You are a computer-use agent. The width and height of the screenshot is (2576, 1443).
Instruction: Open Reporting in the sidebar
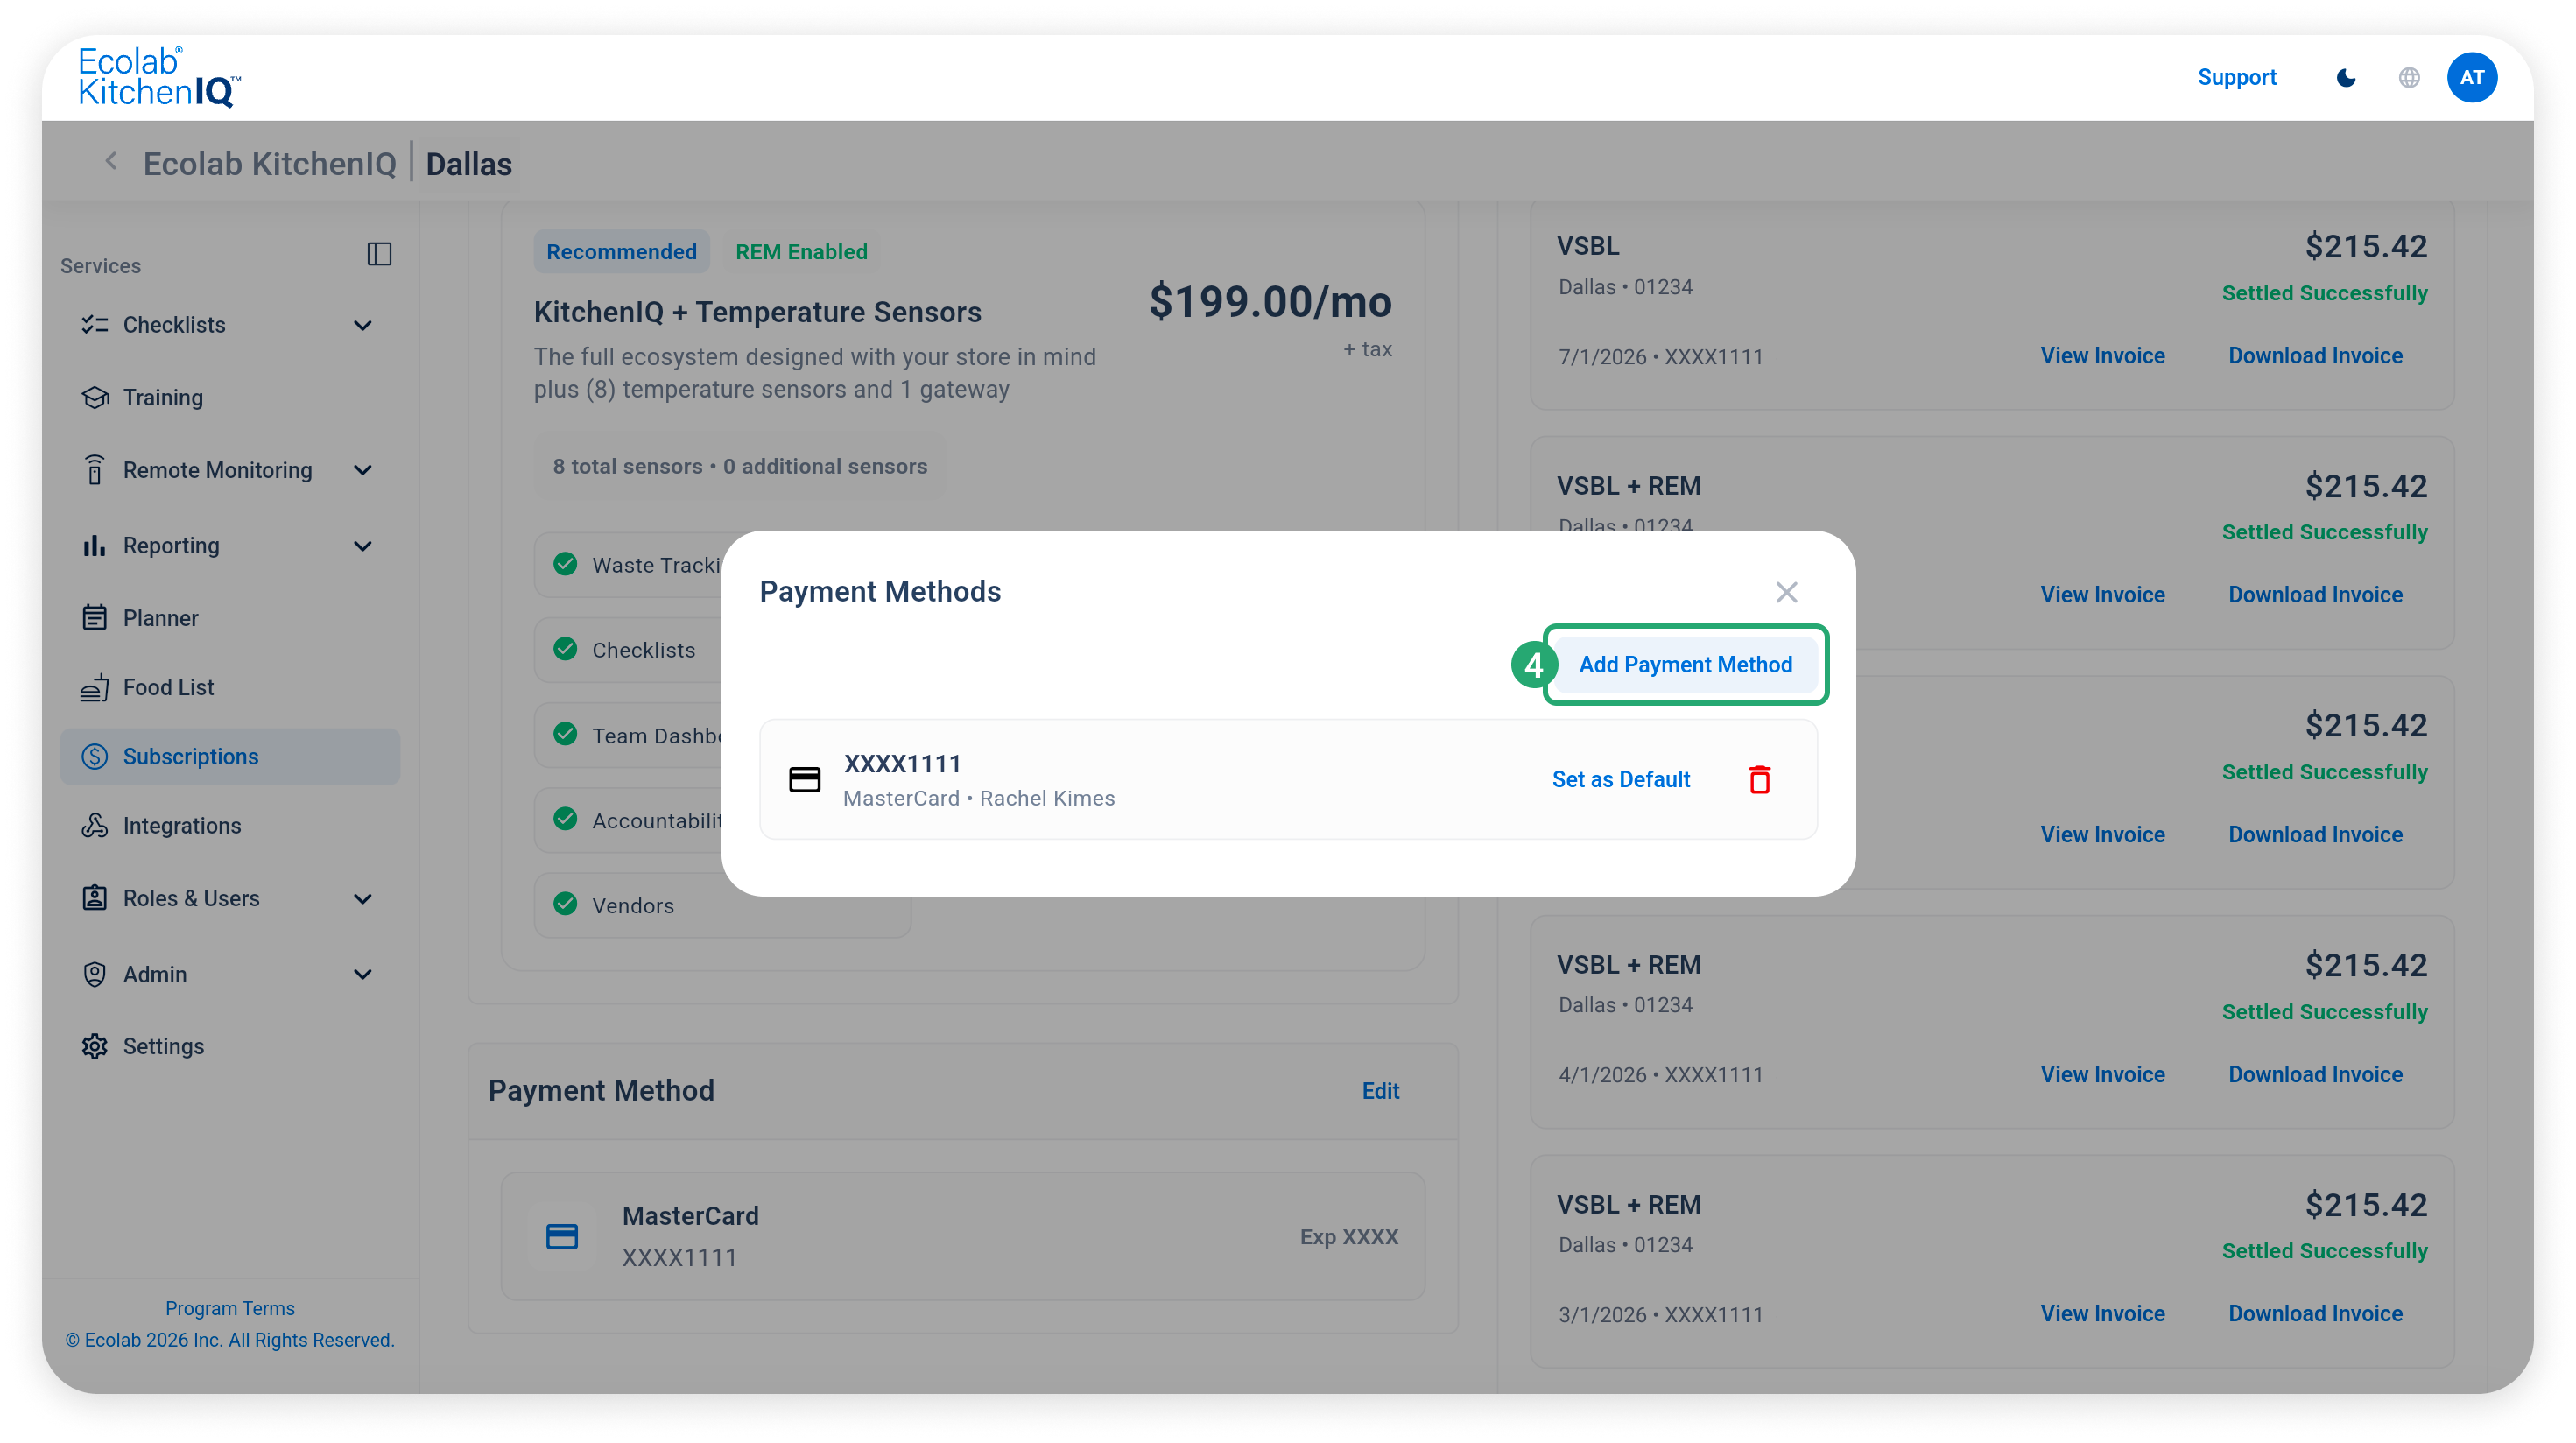171,546
